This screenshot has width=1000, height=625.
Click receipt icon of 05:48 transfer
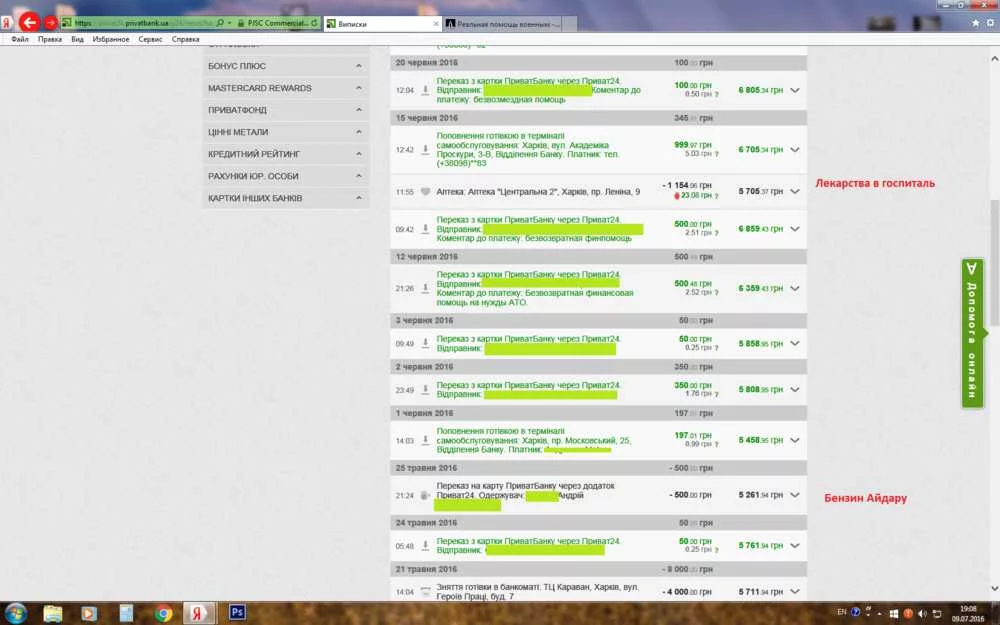point(425,545)
